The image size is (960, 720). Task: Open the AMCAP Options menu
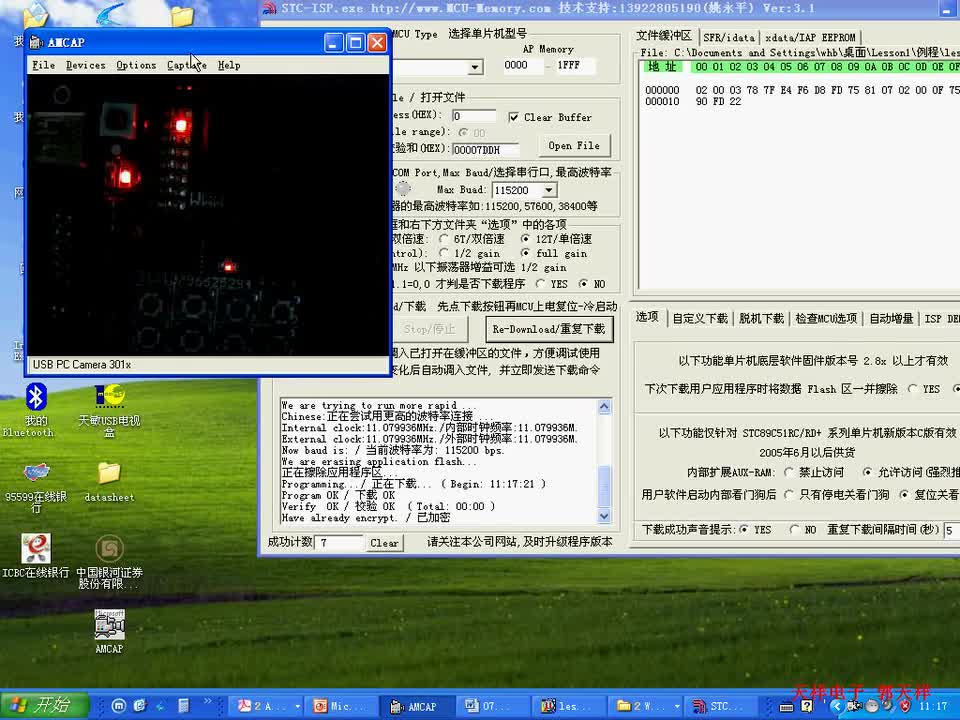click(137, 65)
